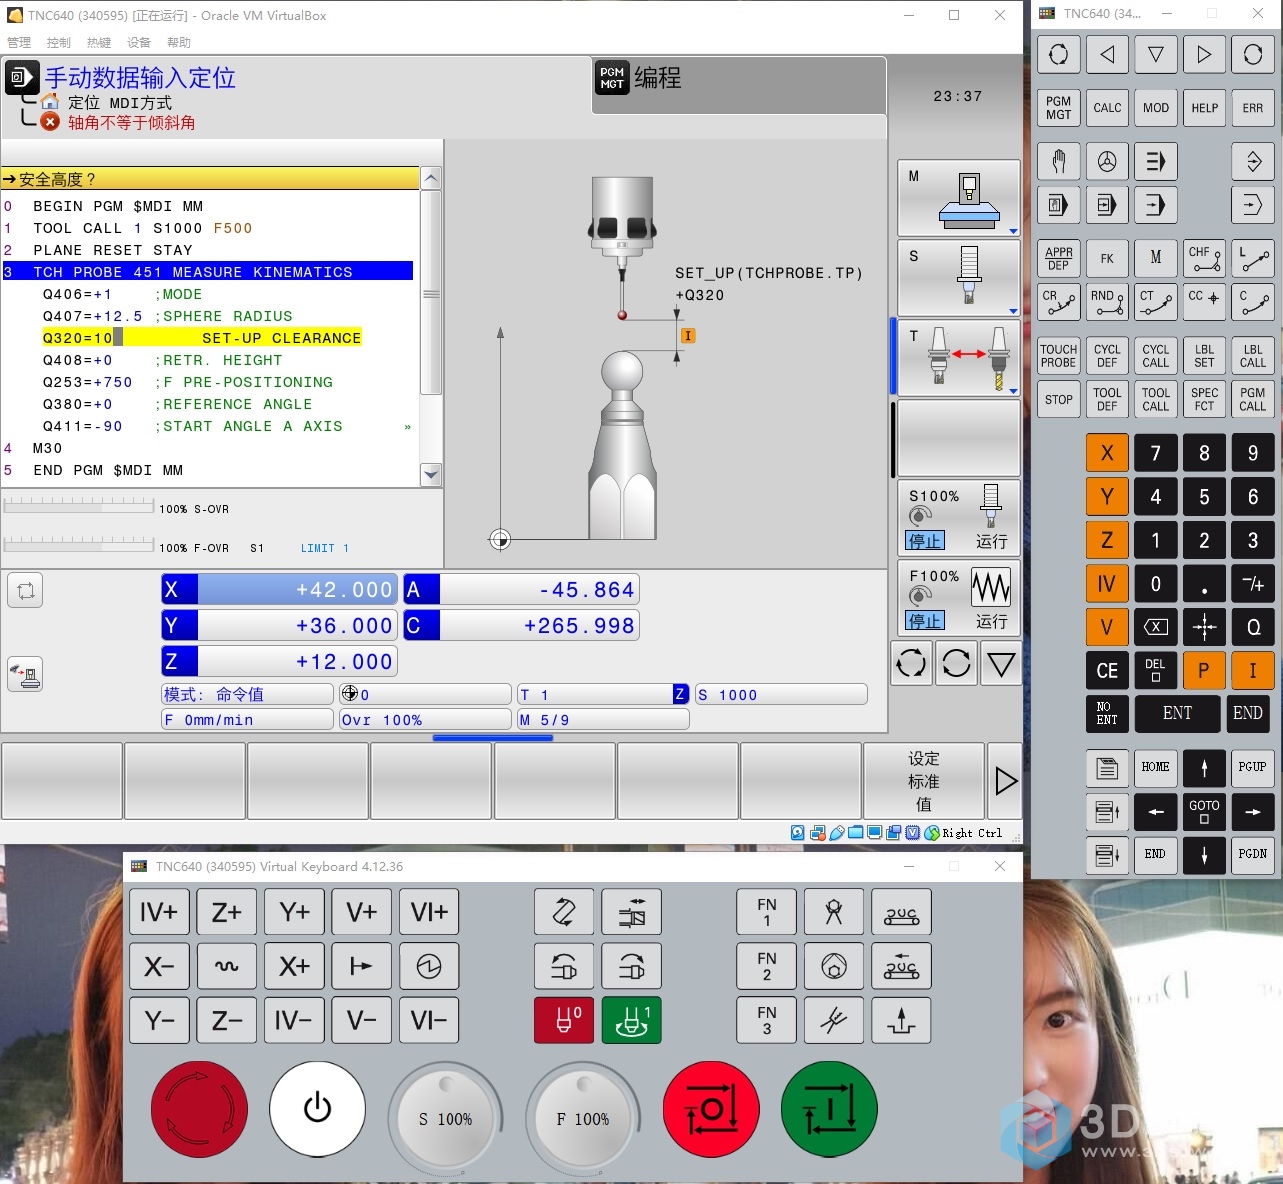
Task: Toggle the red spindle stop key
Action: pos(564,1020)
